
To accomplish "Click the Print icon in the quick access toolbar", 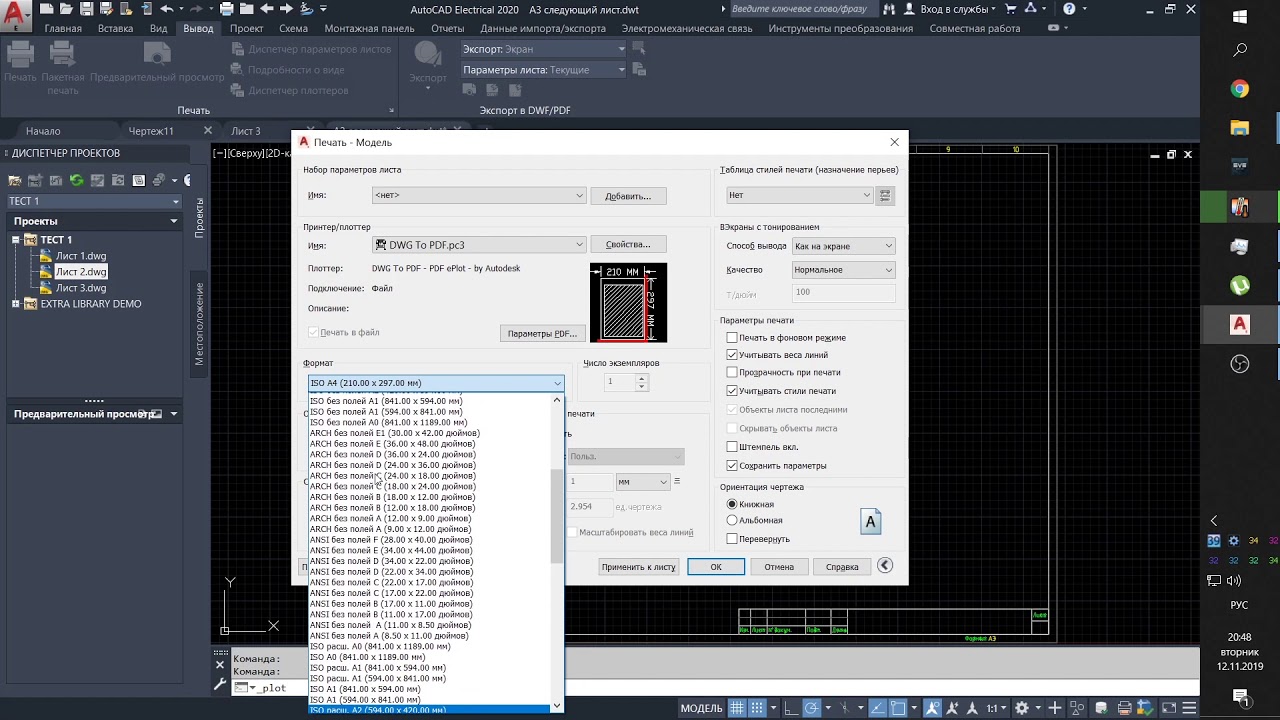I will [x=227, y=9].
